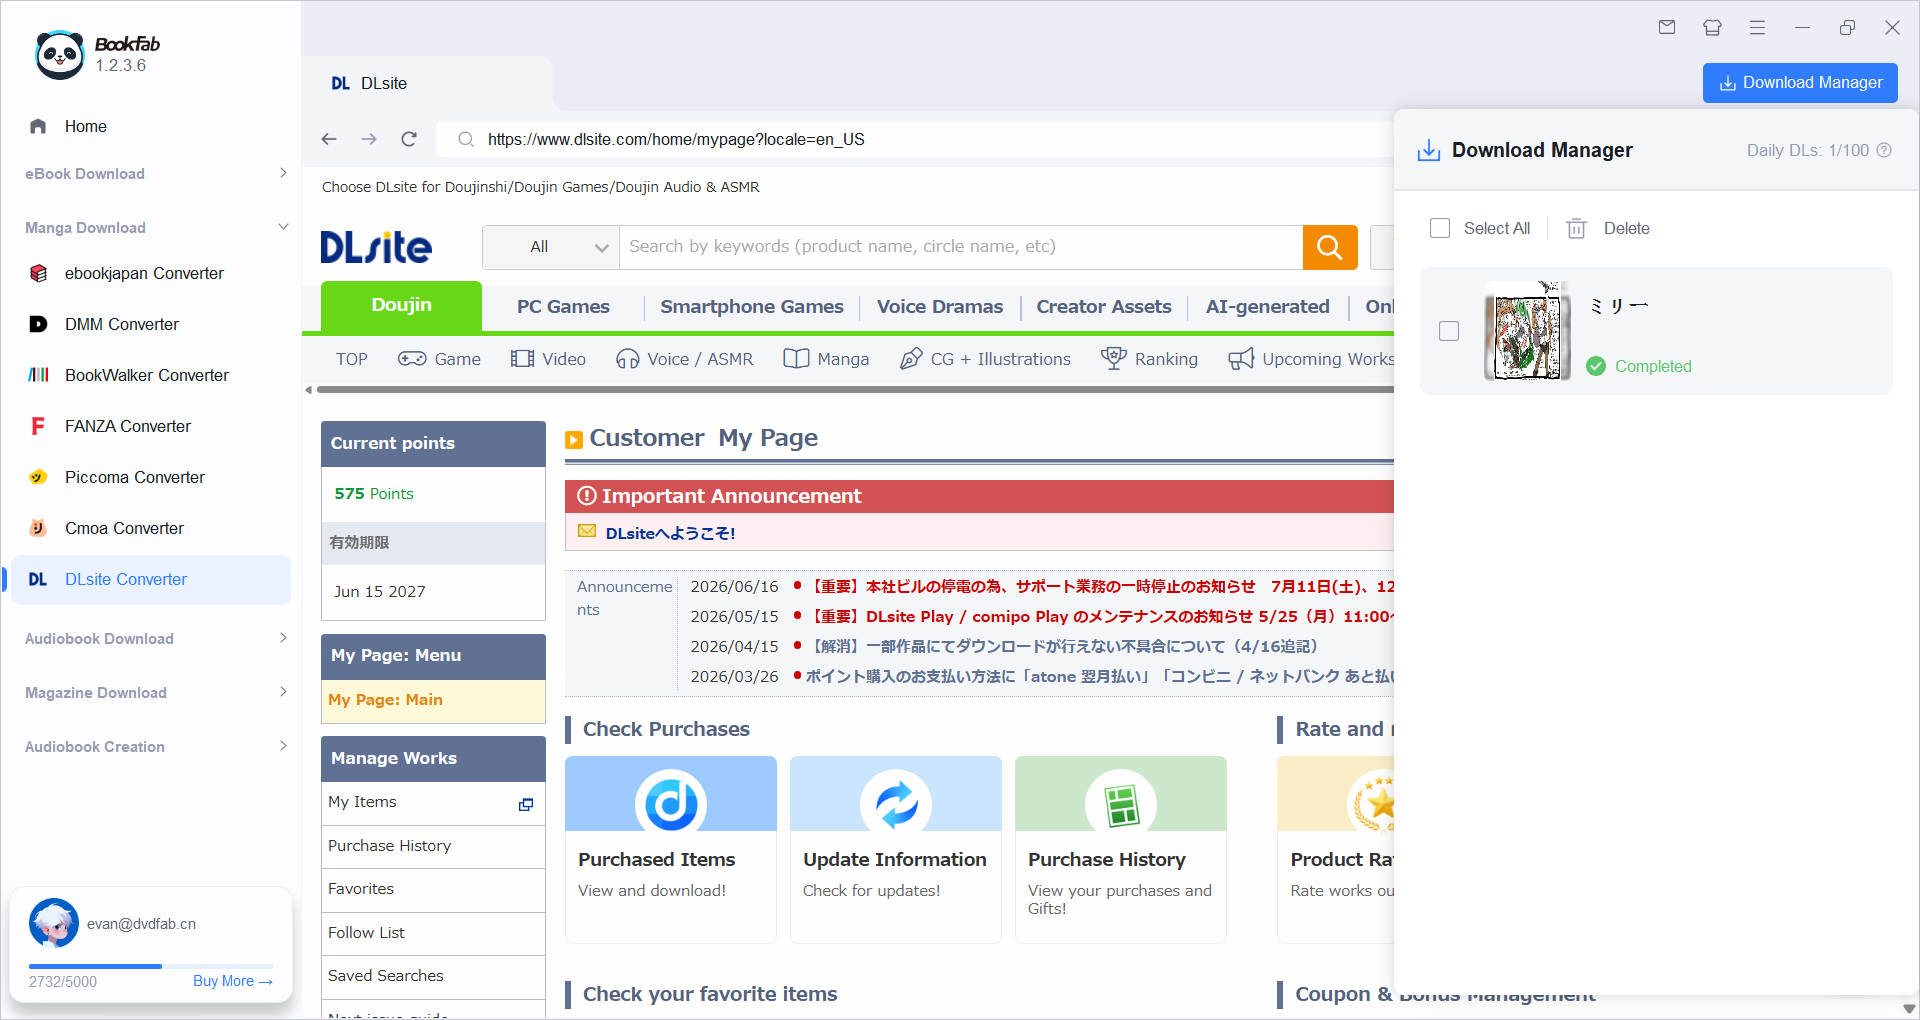Click My Items external window icon

[526, 804]
